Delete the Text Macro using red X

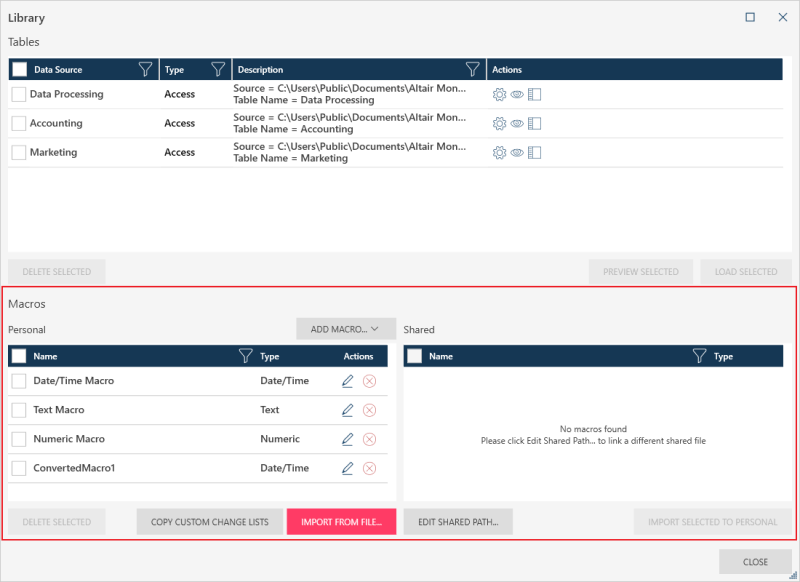point(369,410)
